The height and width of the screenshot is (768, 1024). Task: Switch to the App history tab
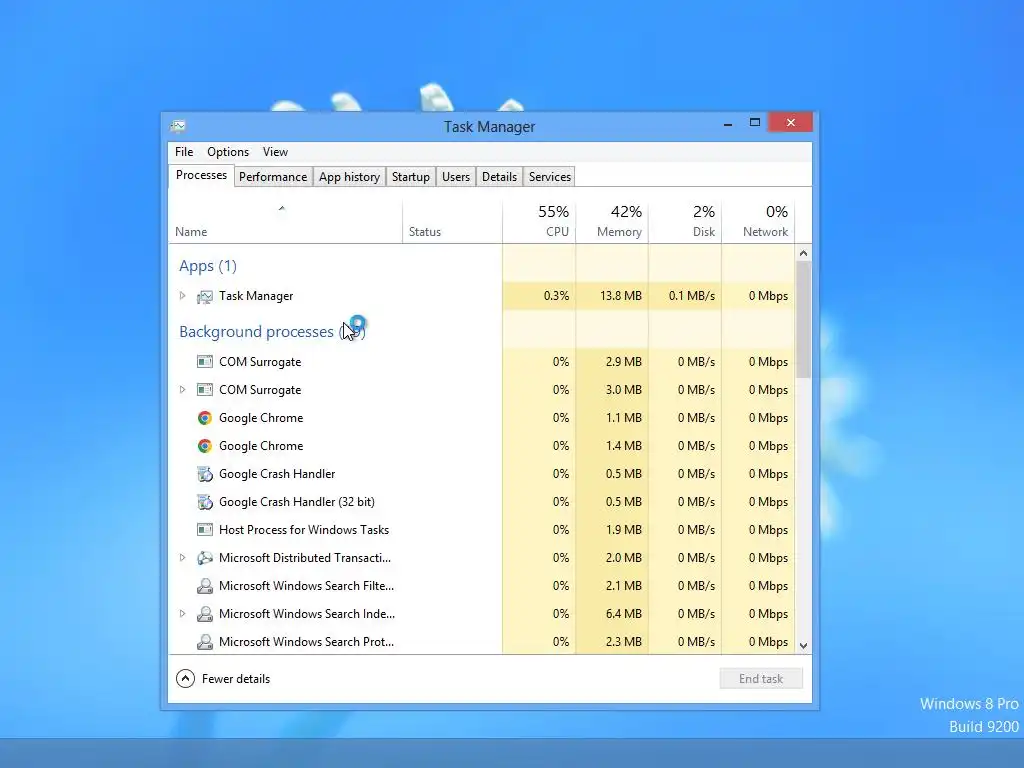[349, 177]
